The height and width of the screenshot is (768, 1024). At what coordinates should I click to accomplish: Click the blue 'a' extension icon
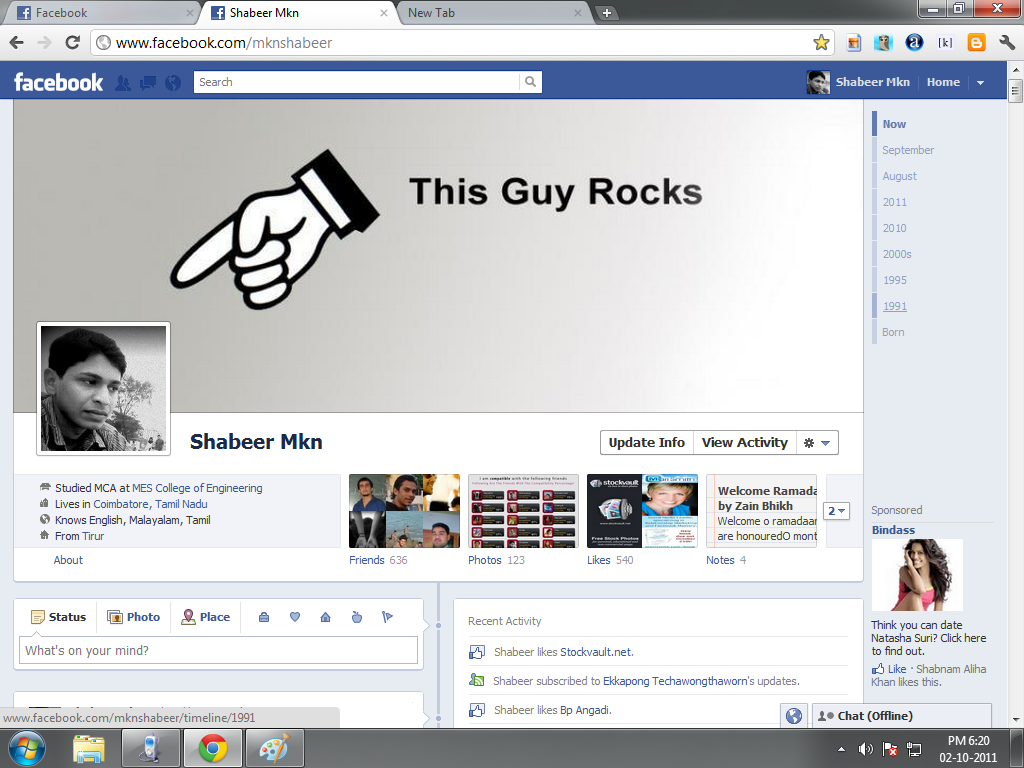(x=914, y=43)
